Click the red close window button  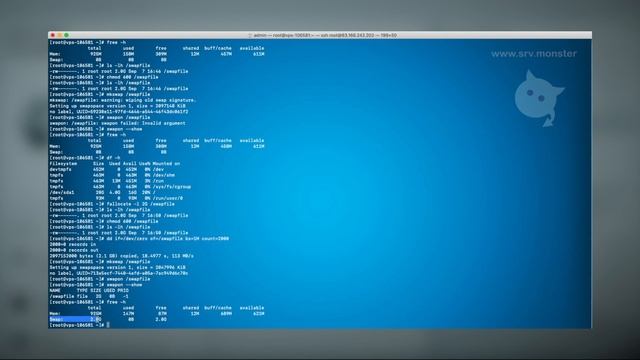click(53, 35)
